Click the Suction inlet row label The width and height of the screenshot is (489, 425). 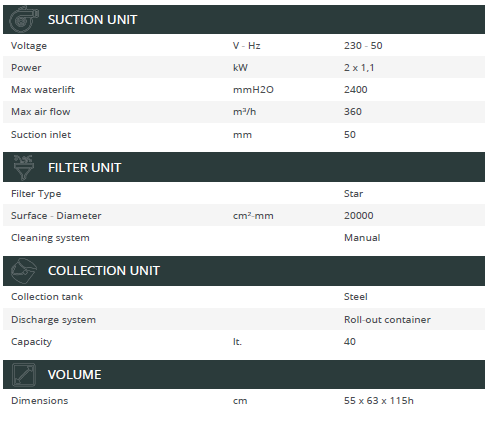click(41, 135)
